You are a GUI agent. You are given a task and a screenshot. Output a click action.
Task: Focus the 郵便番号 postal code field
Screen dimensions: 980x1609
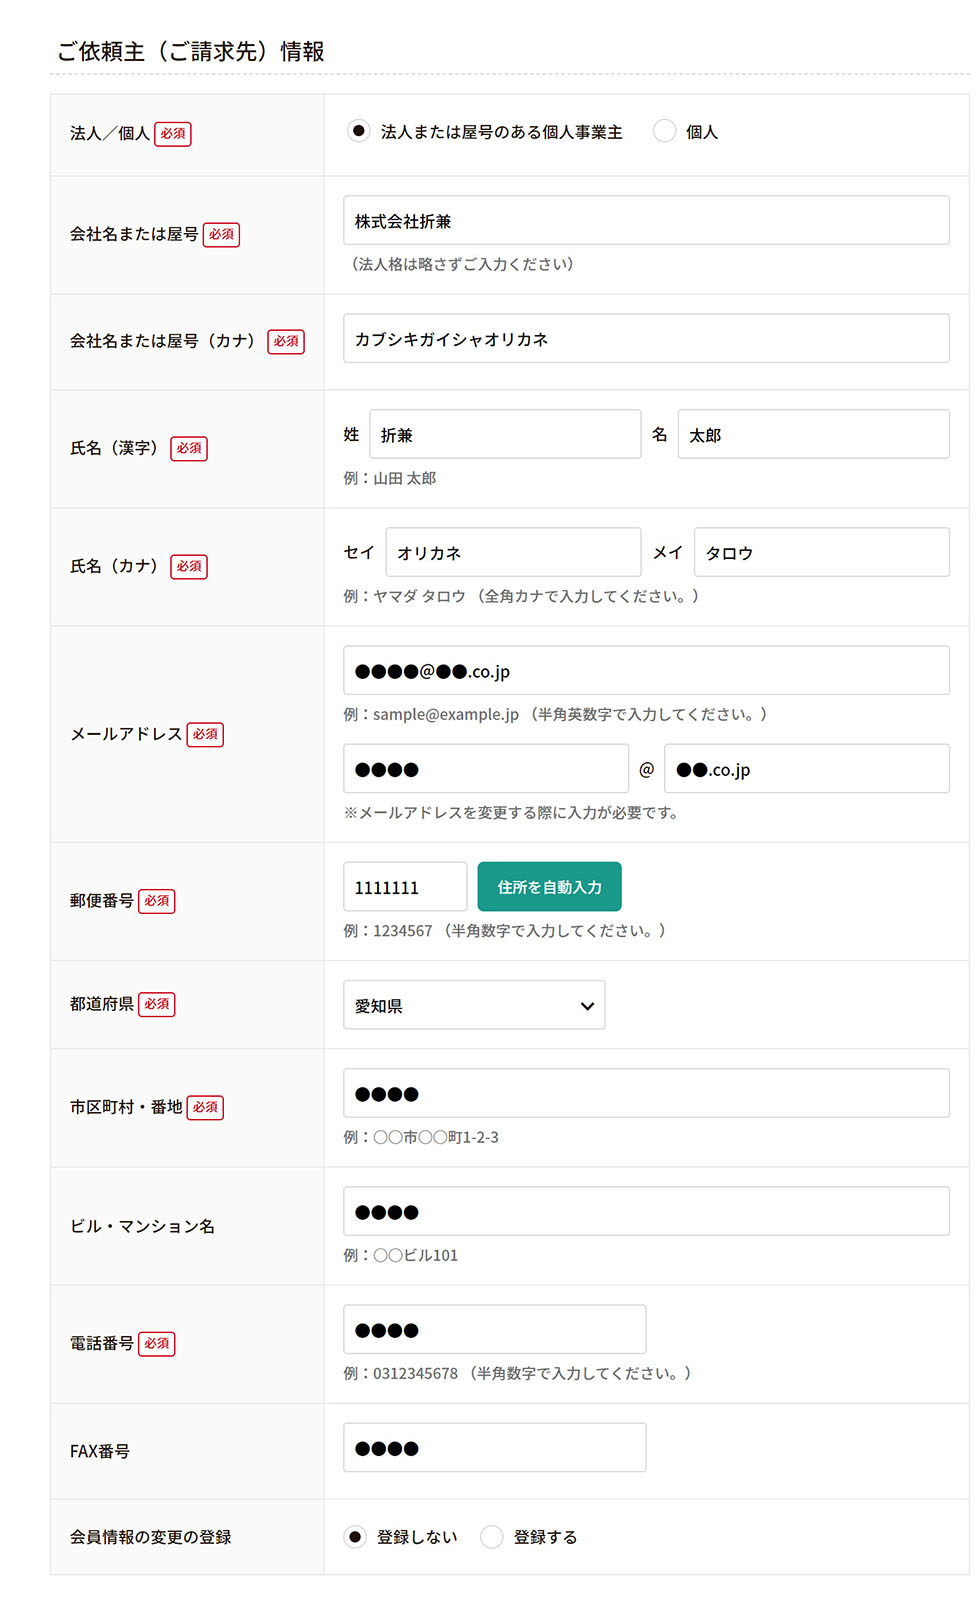click(405, 887)
